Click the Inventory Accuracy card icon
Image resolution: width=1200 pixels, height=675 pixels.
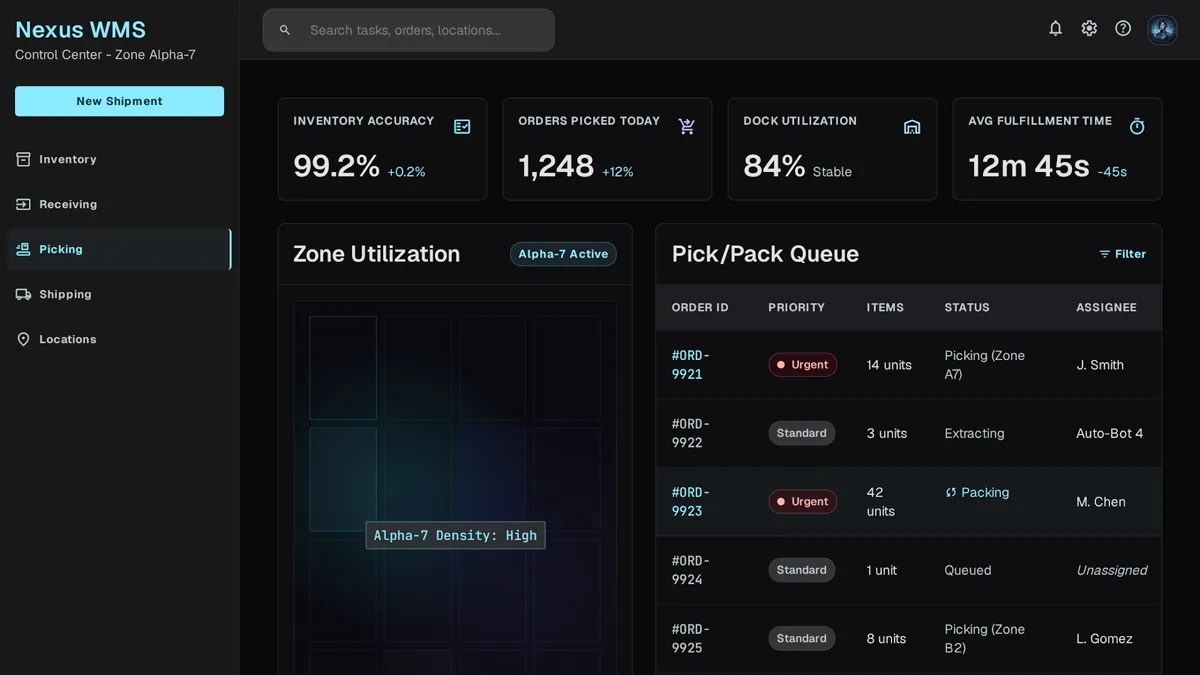[462, 127]
